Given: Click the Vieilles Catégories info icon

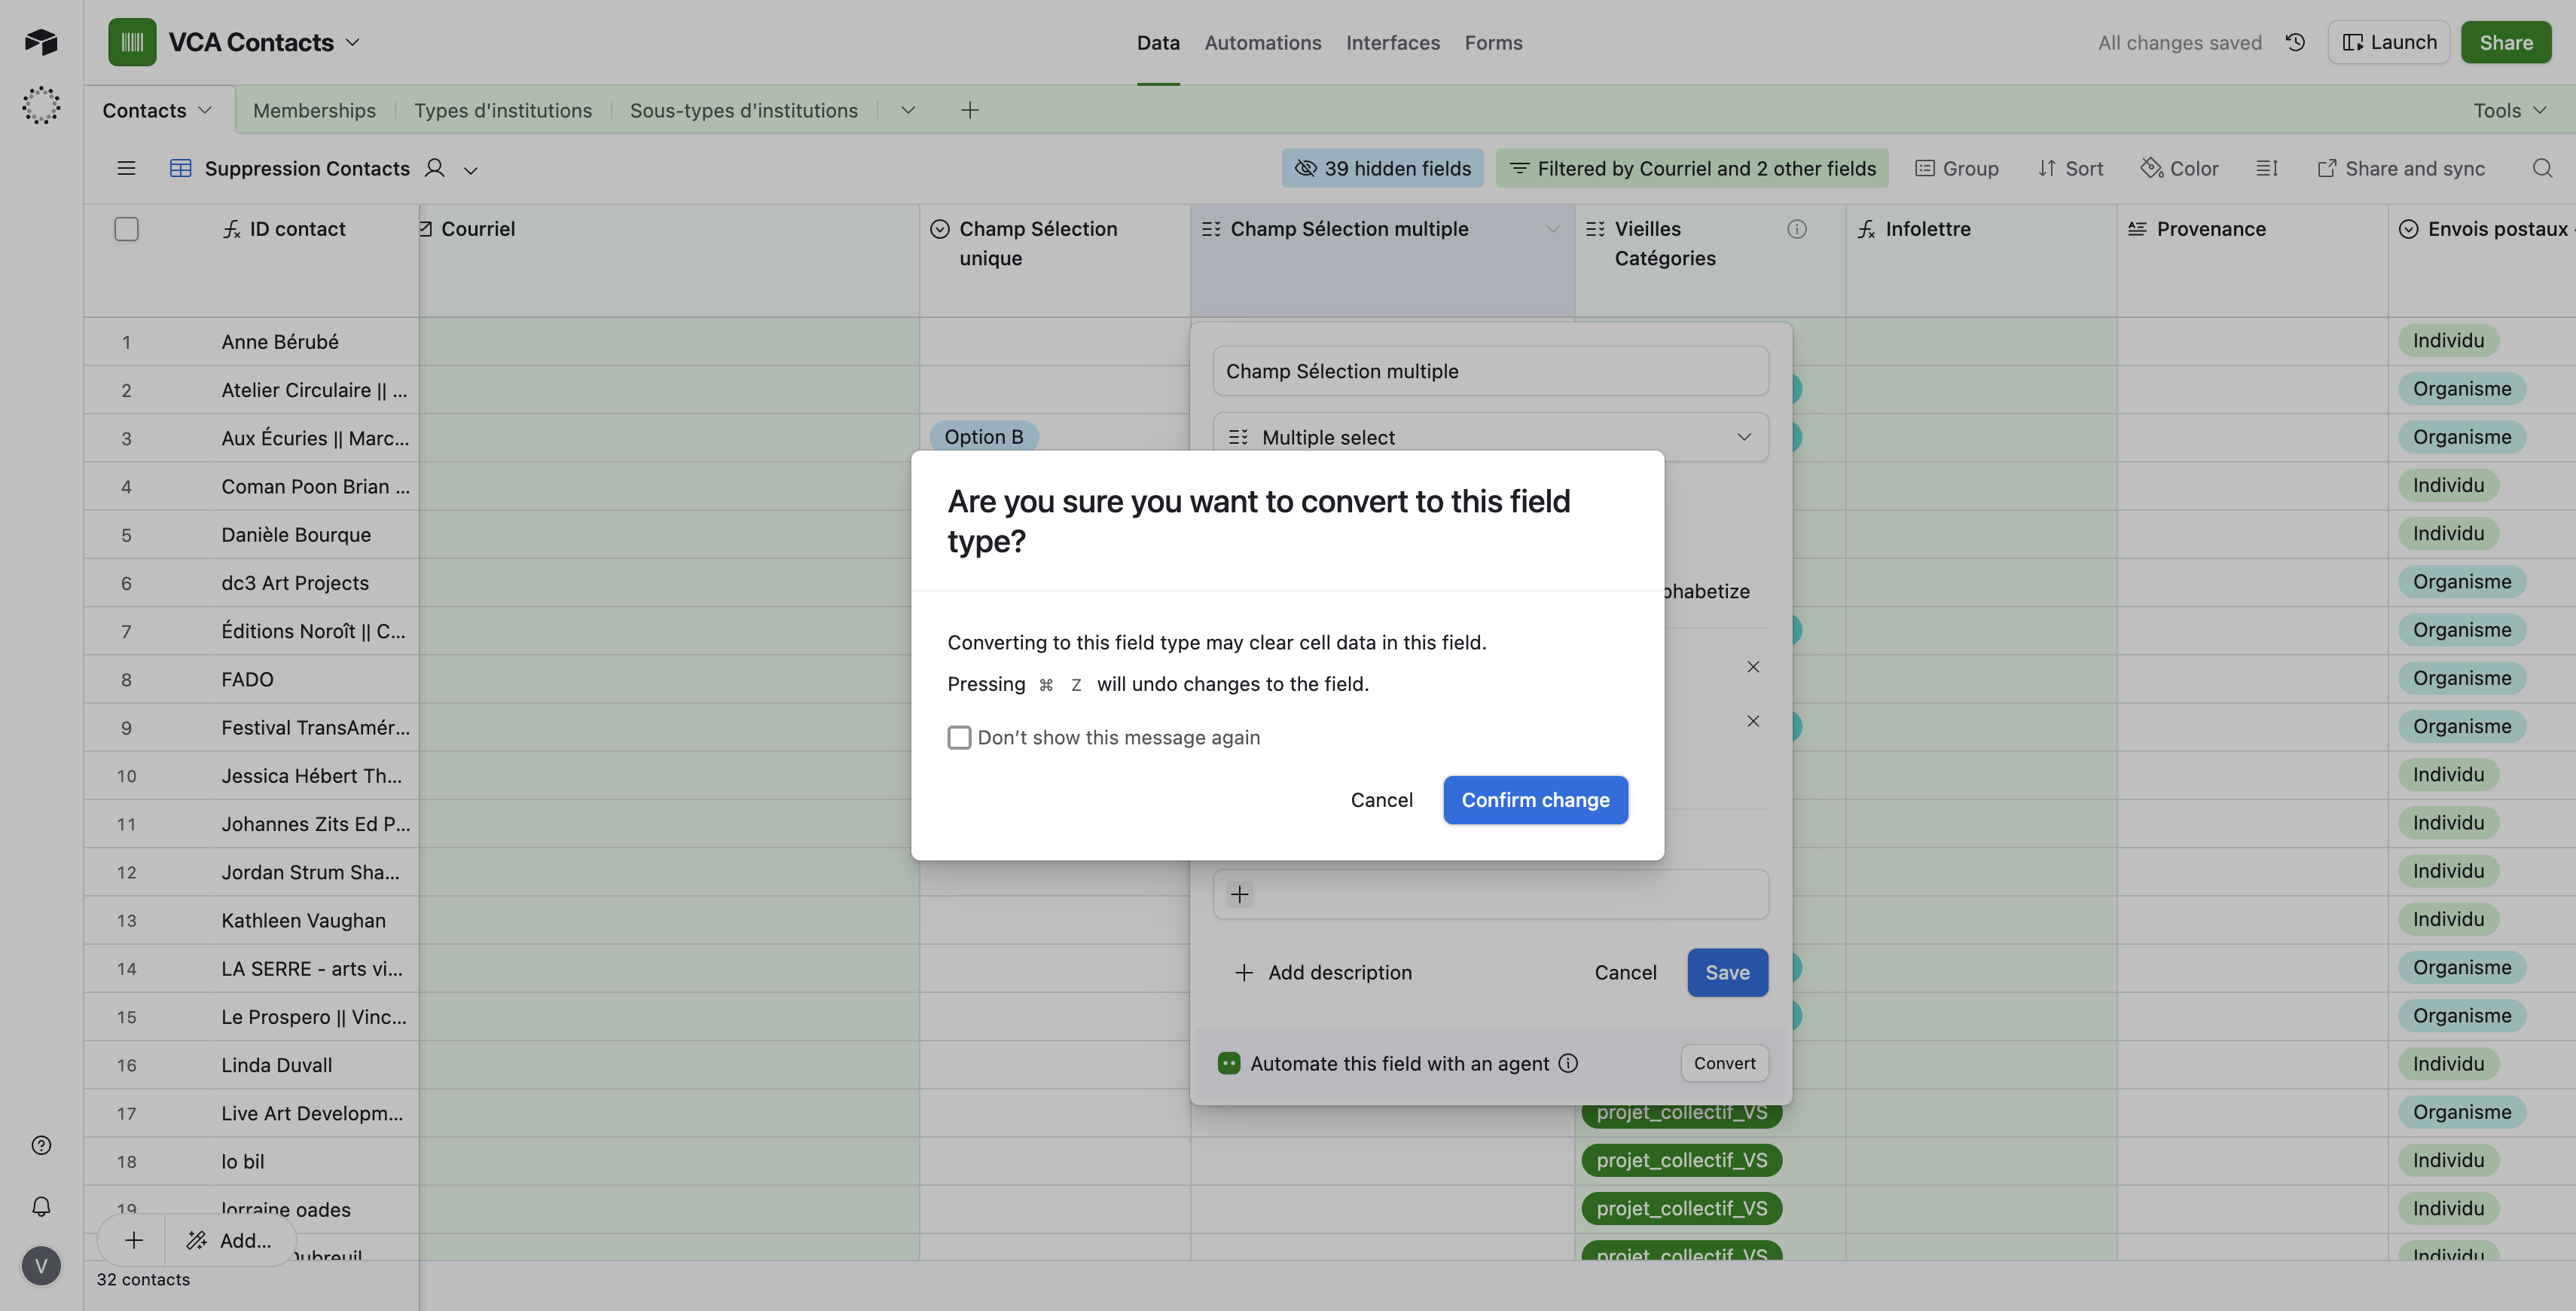Looking at the screenshot, I should [x=1797, y=229].
